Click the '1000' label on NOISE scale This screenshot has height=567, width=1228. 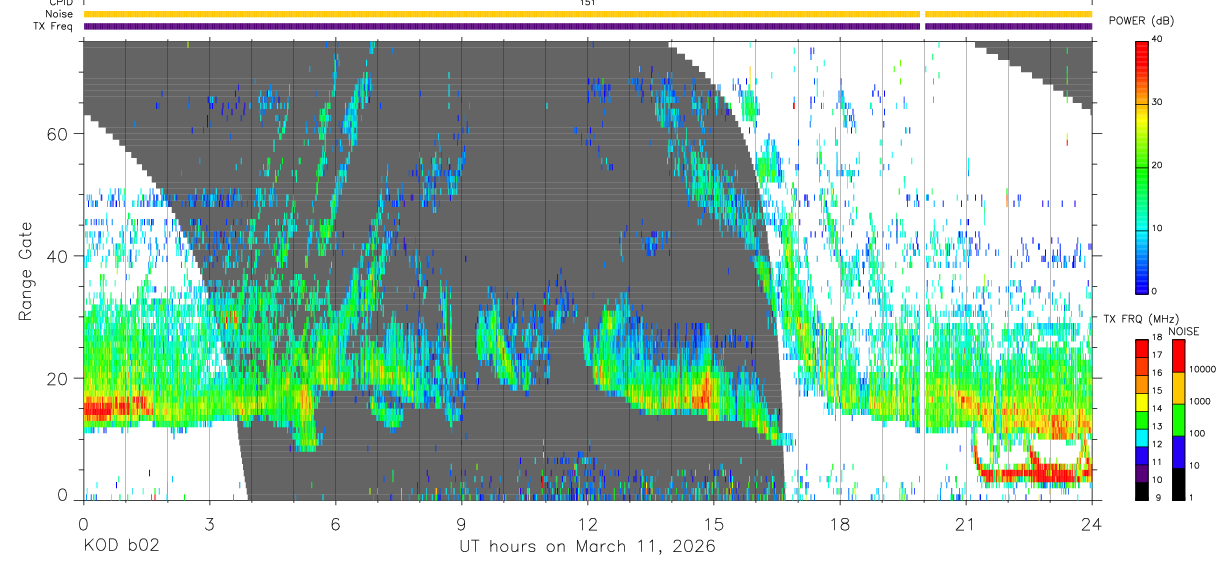point(1200,401)
